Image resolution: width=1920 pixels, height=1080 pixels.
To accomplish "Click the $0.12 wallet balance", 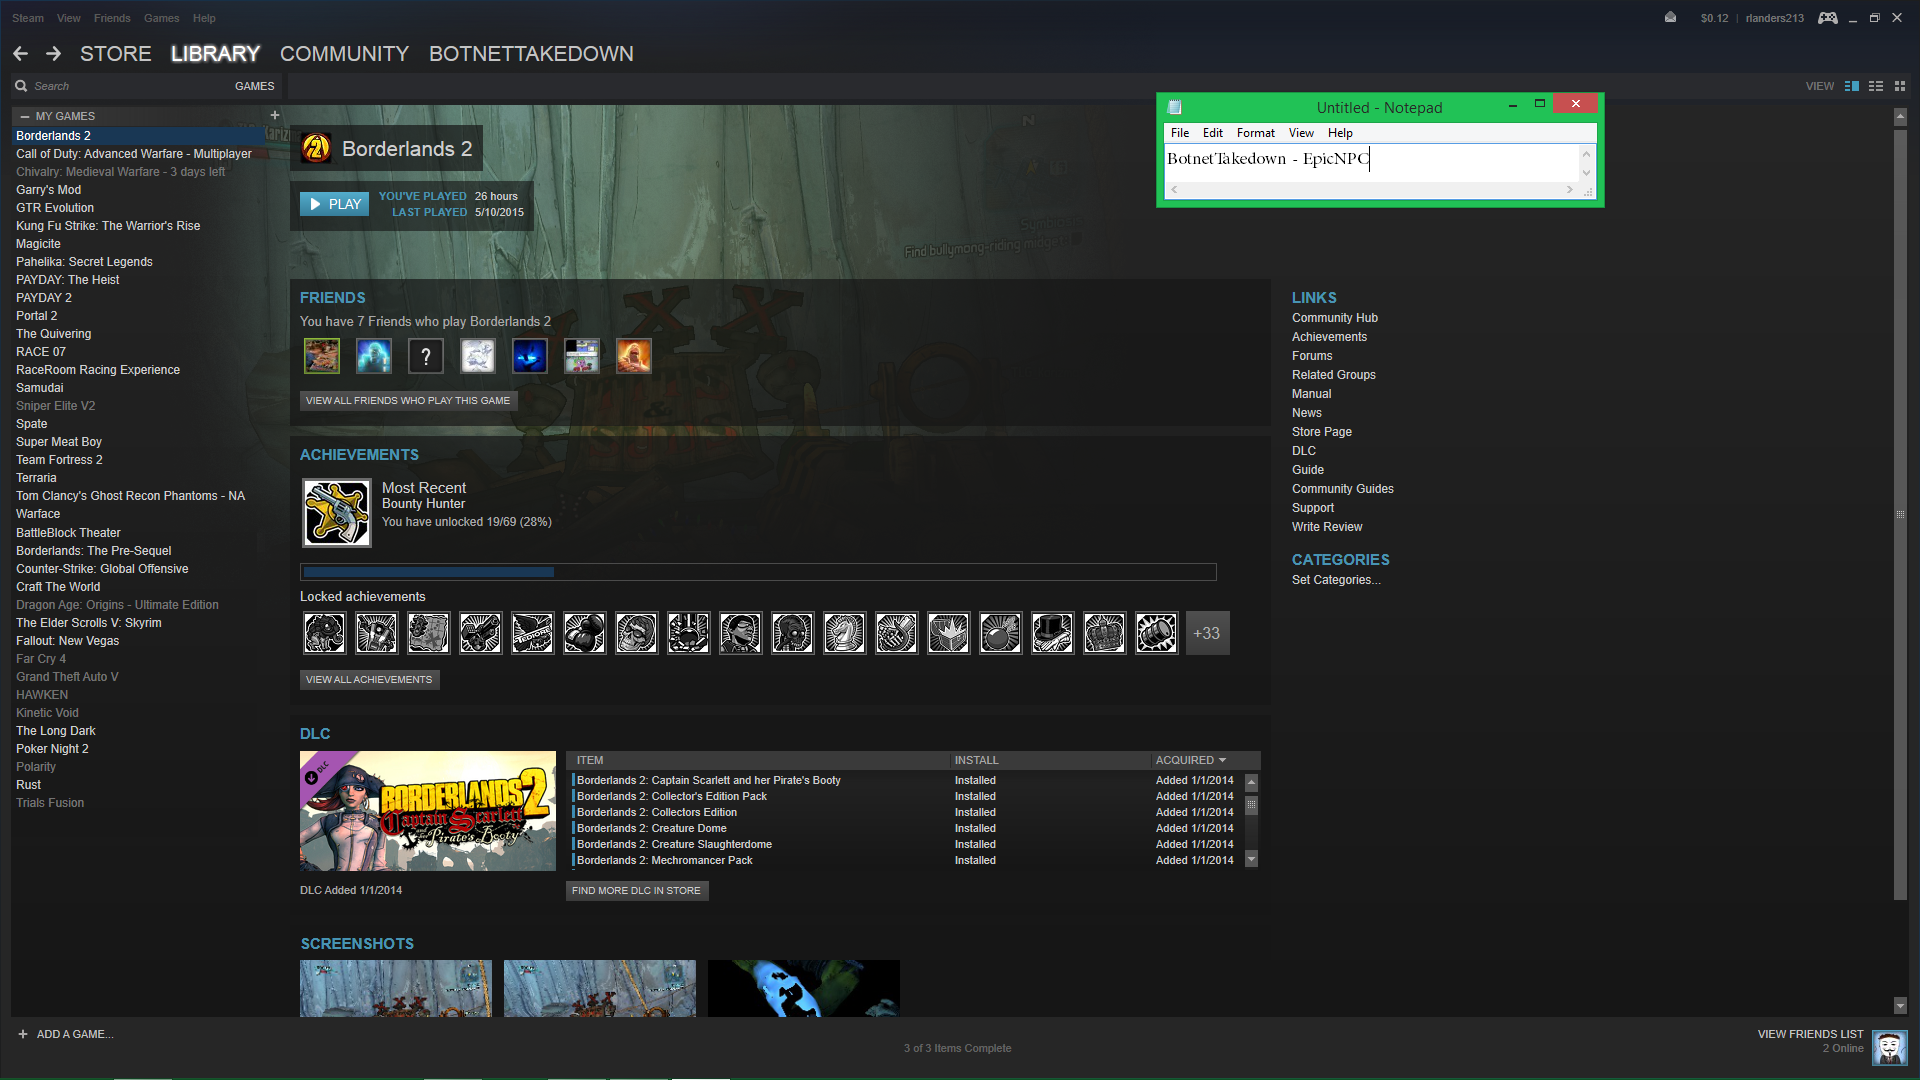I will 1714,18.
